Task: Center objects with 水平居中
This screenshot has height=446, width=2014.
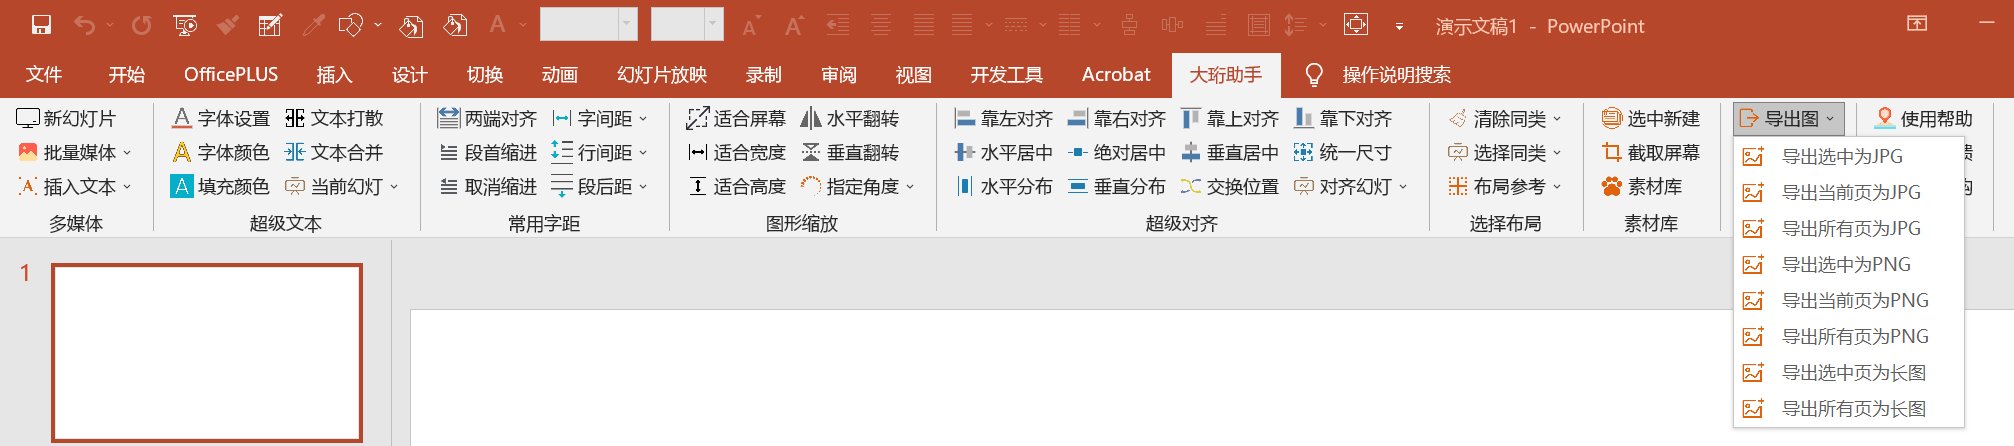Action: tap(1003, 152)
